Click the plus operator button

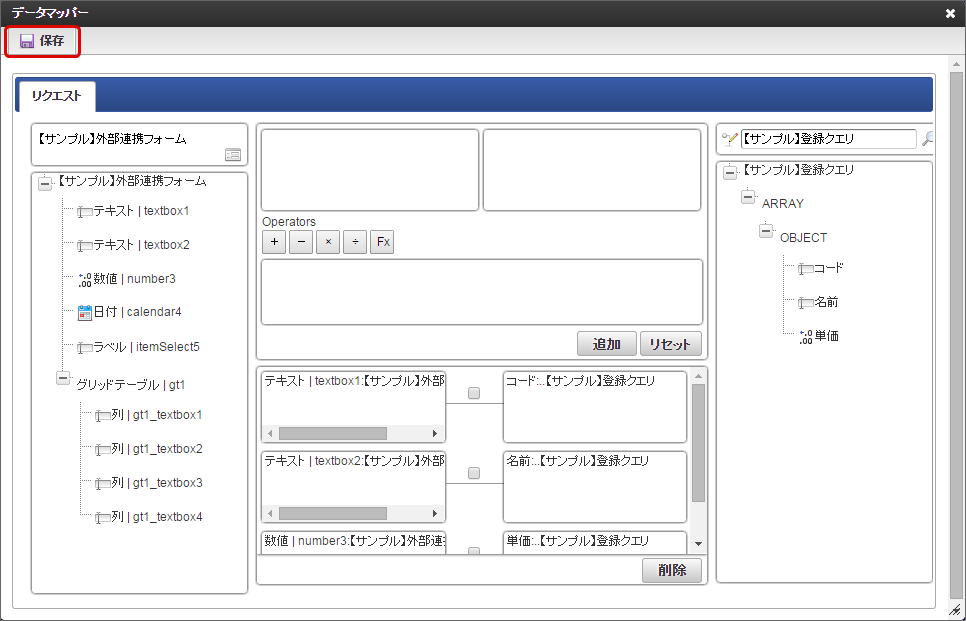pyautogui.click(x=274, y=242)
